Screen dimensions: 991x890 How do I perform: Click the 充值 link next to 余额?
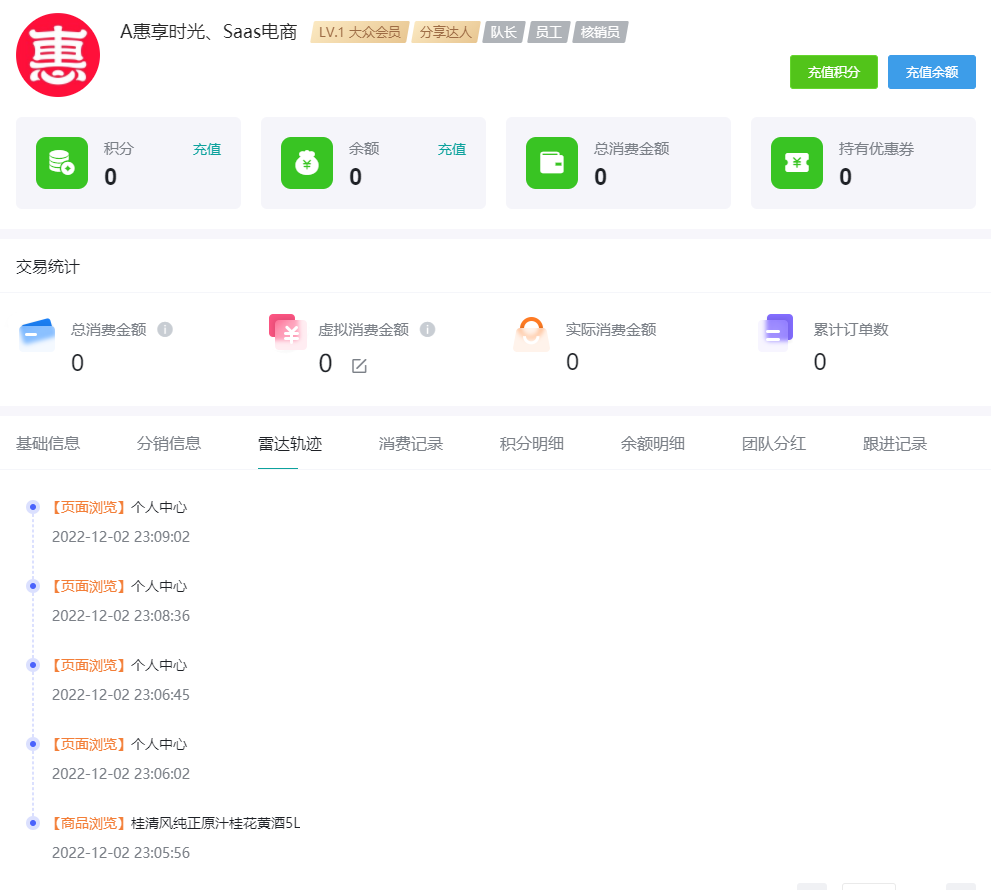coord(451,148)
